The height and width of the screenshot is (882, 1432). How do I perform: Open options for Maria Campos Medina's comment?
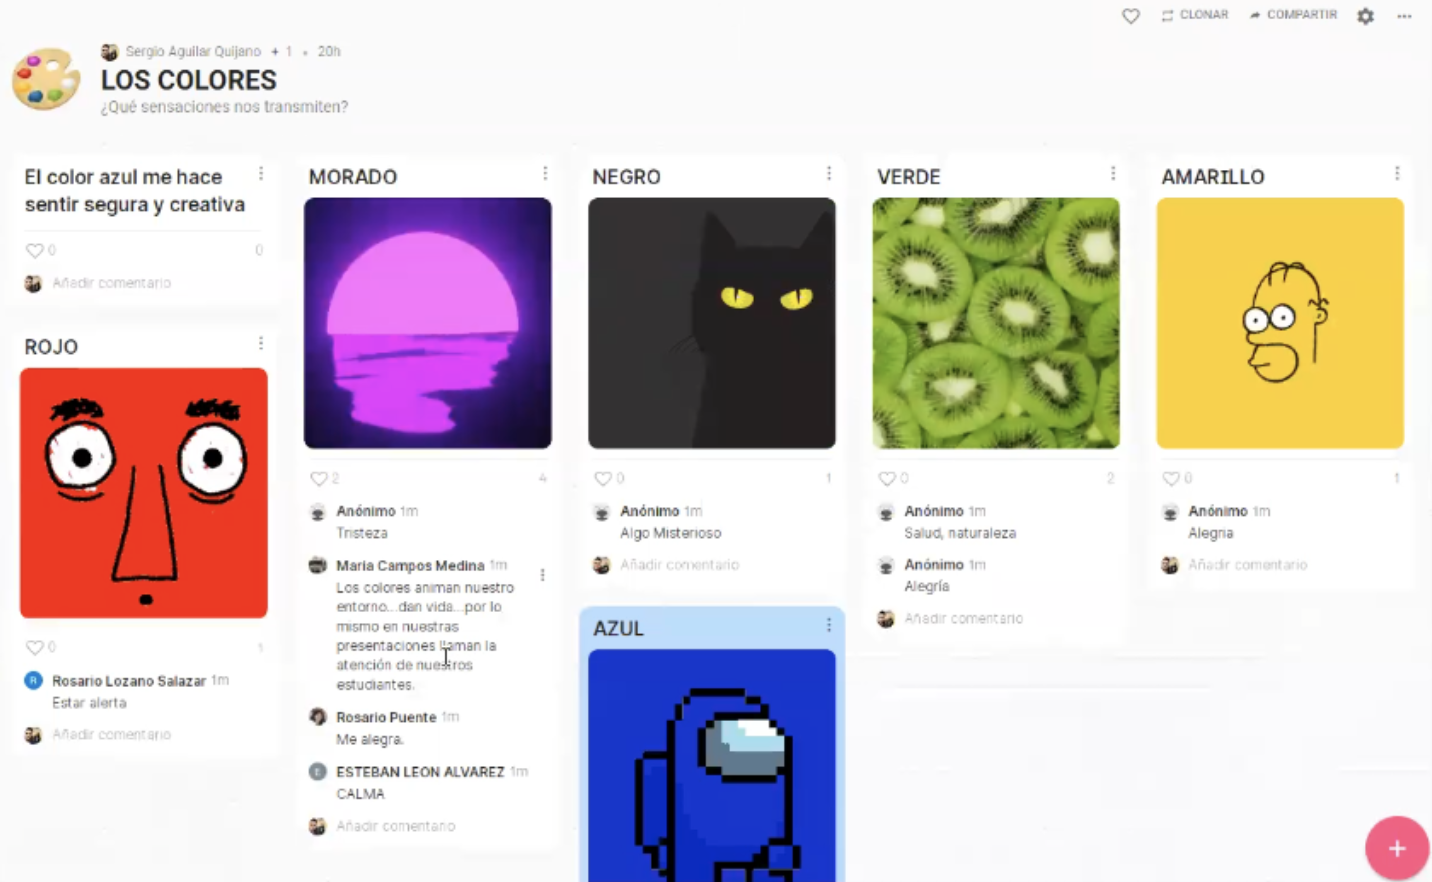[x=543, y=575]
